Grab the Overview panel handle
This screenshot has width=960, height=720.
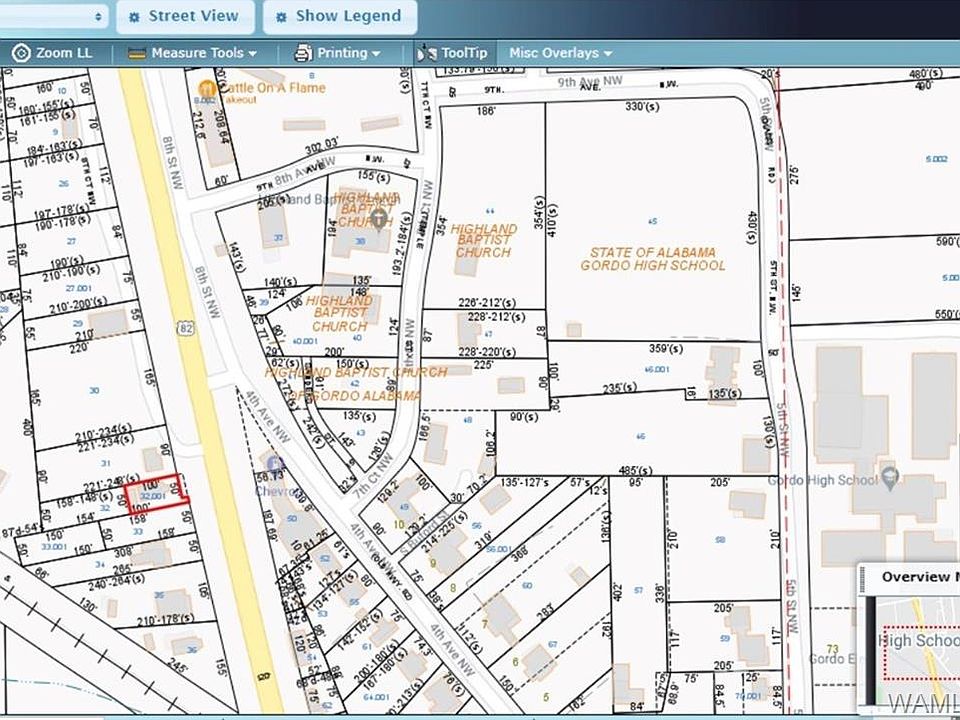(863, 577)
